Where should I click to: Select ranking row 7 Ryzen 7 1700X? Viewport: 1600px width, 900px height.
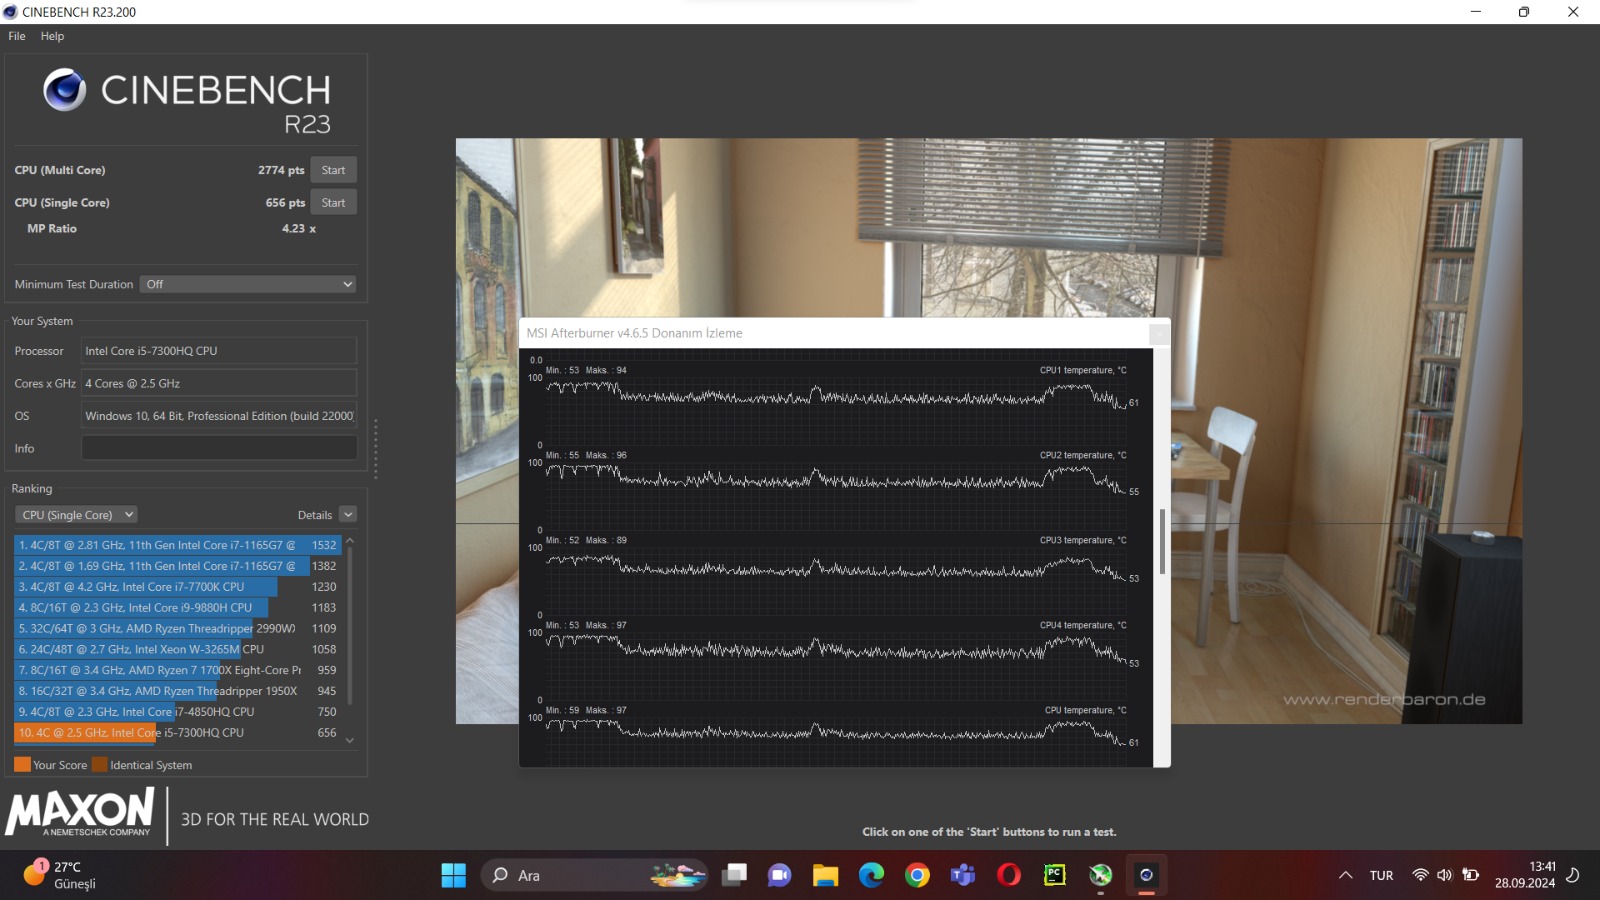[x=178, y=670]
